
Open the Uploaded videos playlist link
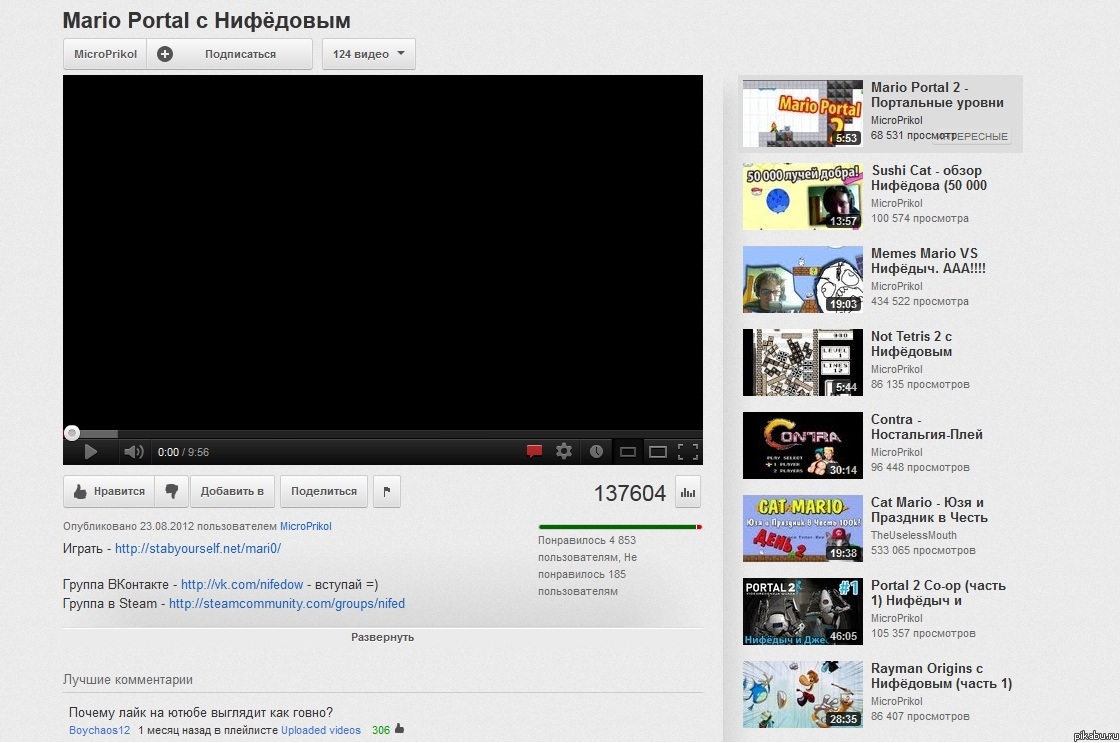321,730
